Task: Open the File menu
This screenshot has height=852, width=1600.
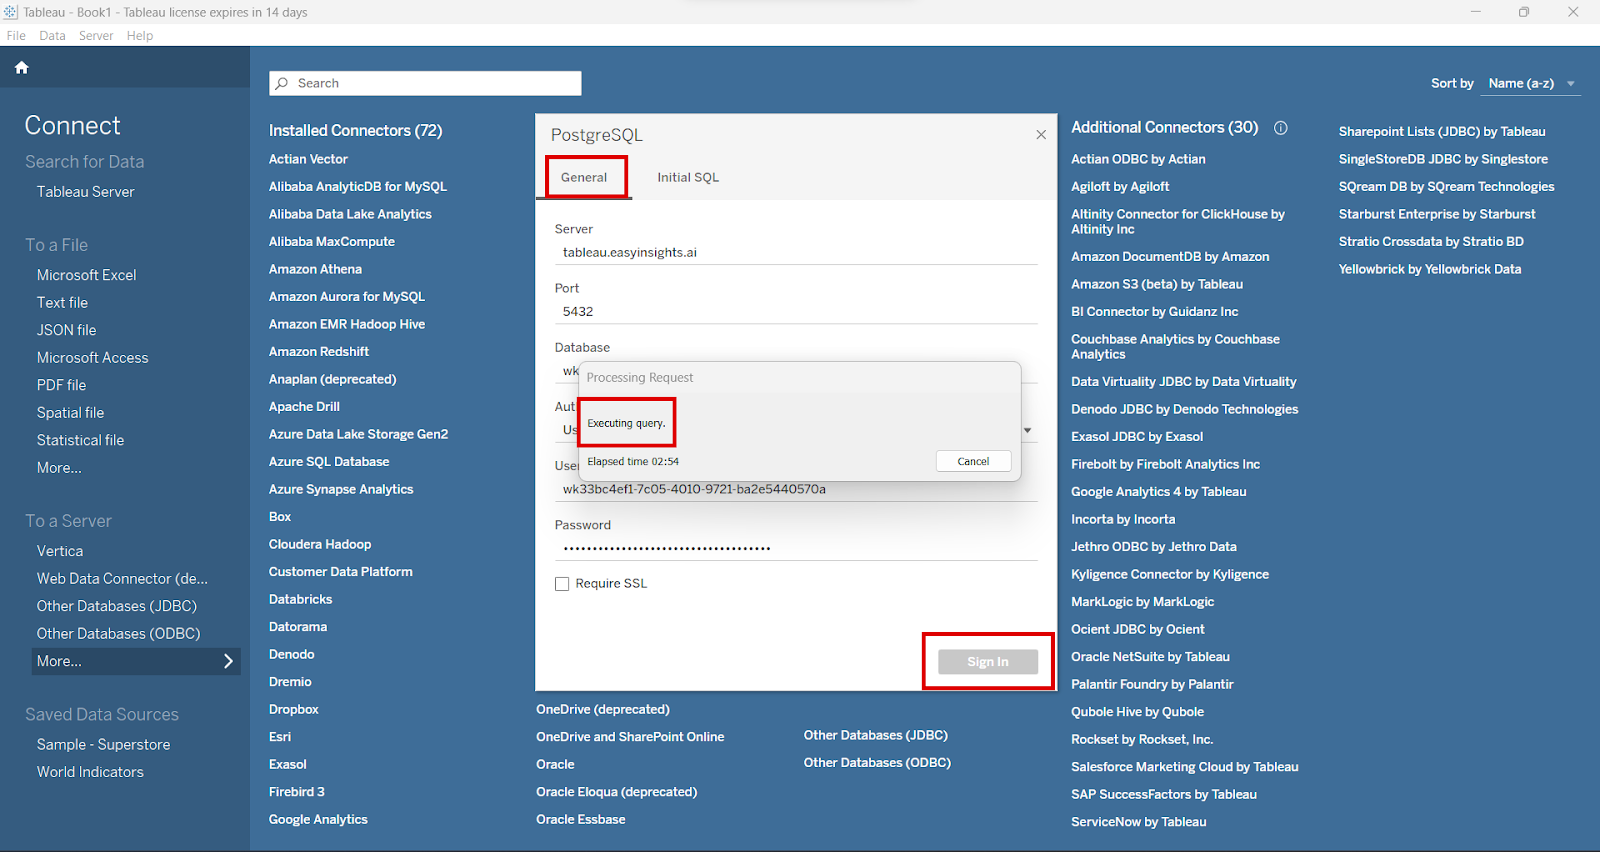Action: click(16, 35)
